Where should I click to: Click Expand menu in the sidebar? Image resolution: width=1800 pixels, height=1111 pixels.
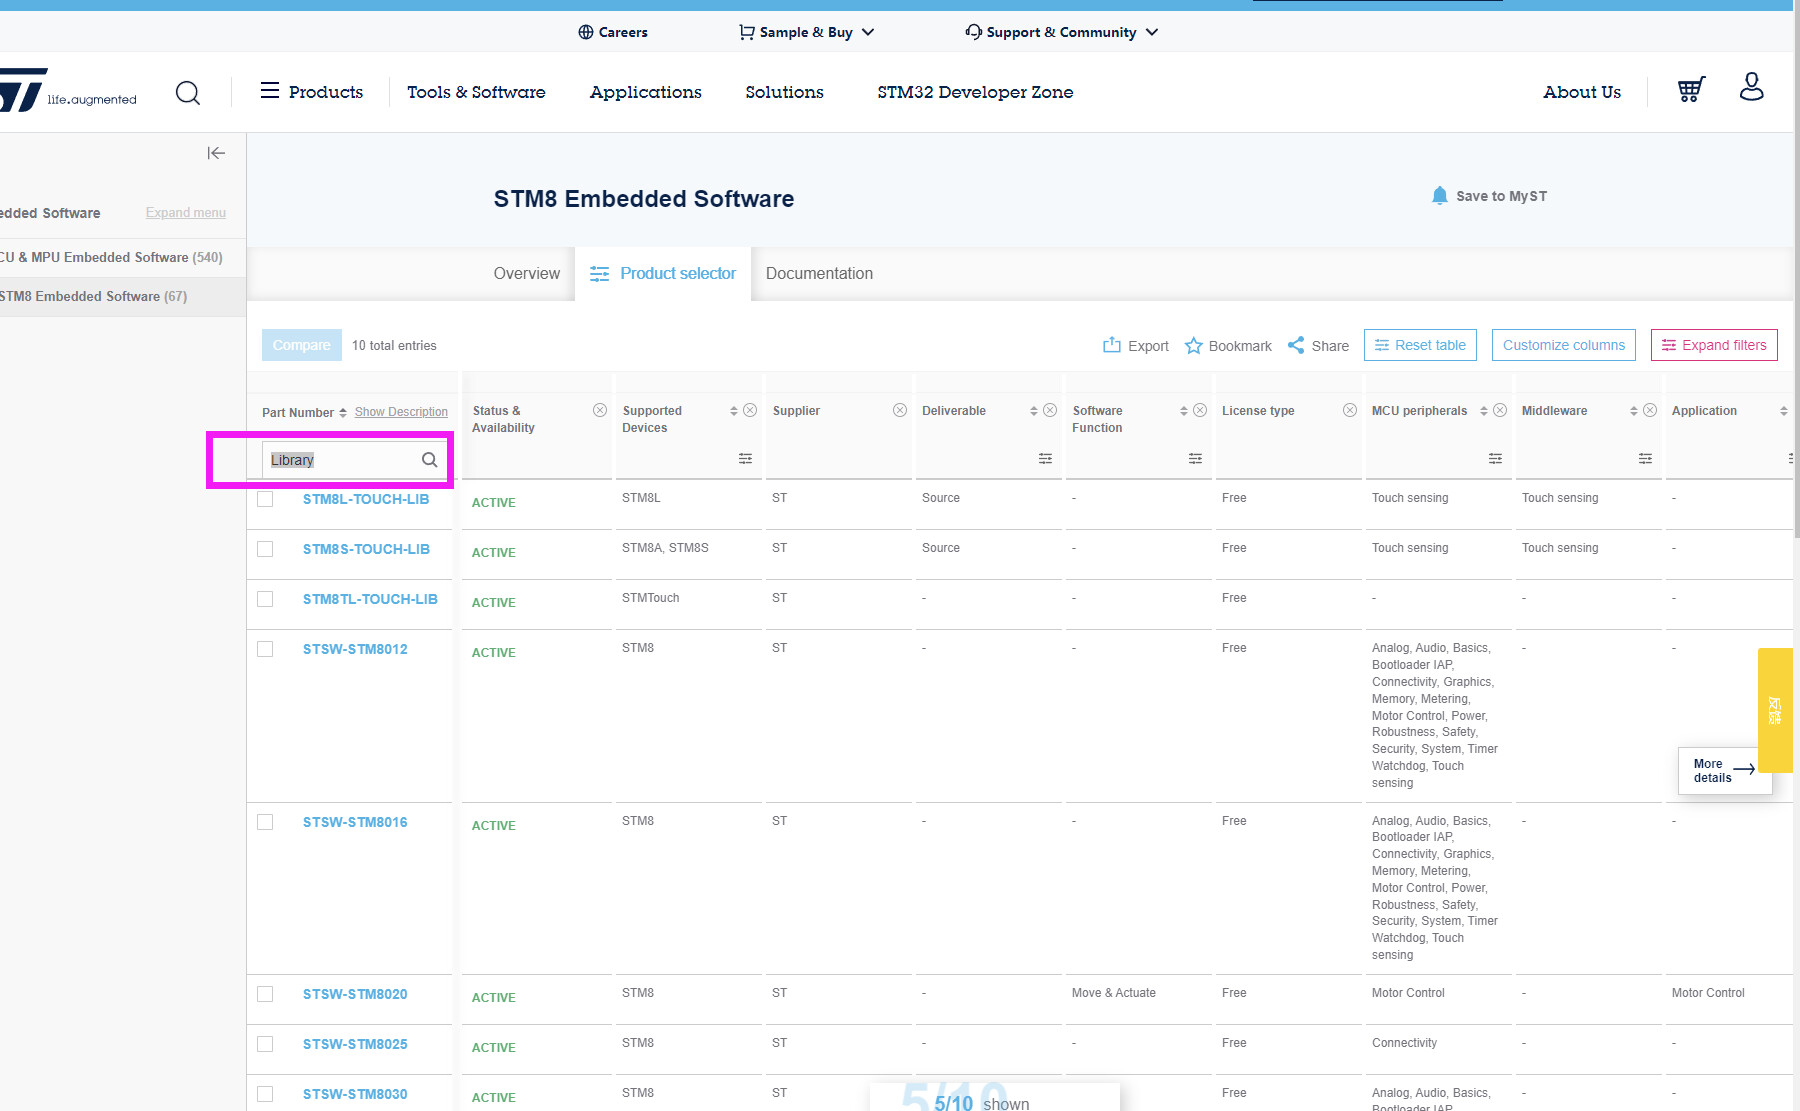186,213
